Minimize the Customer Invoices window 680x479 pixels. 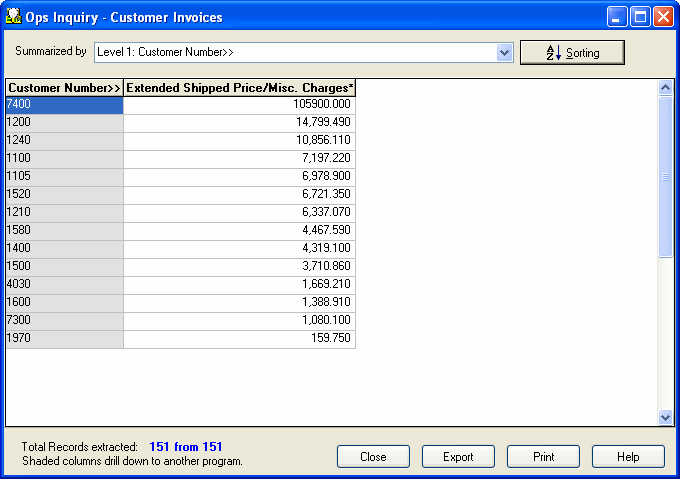coord(617,17)
